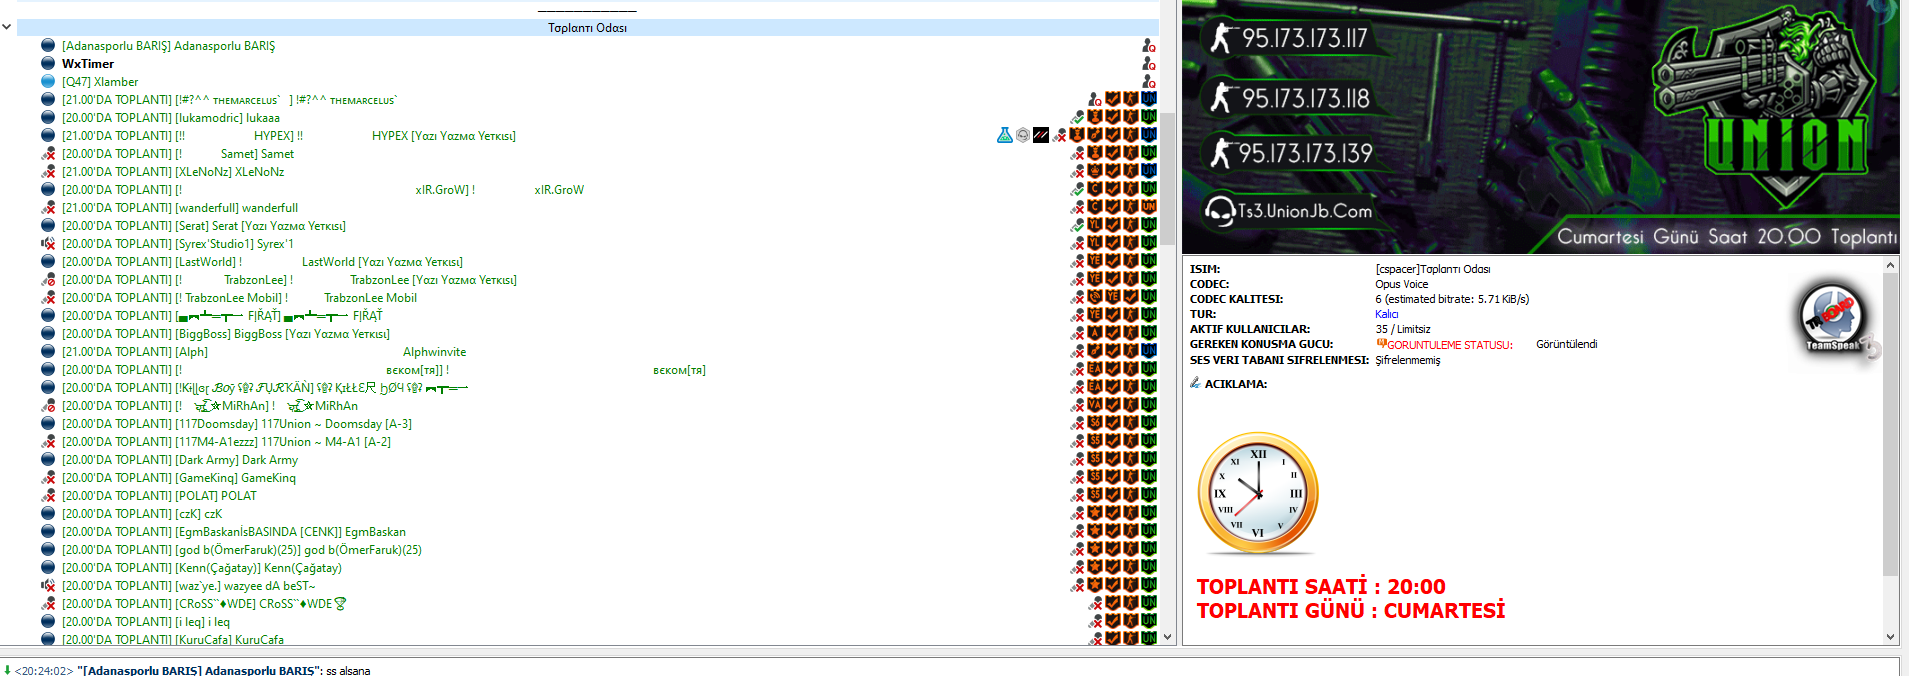Viewport: 1909px width, 676px height.
Task: Click the Union server banner image
Action: 1540,127
